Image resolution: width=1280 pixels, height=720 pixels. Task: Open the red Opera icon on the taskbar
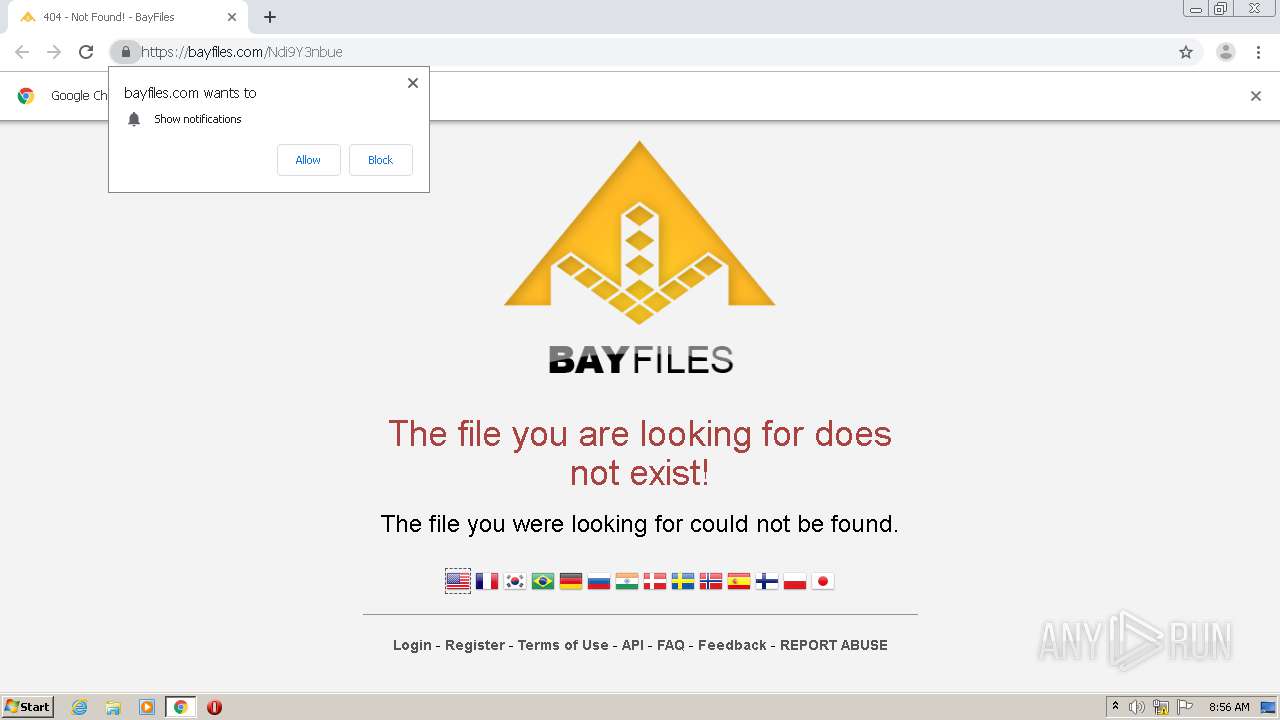click(214, 707)
